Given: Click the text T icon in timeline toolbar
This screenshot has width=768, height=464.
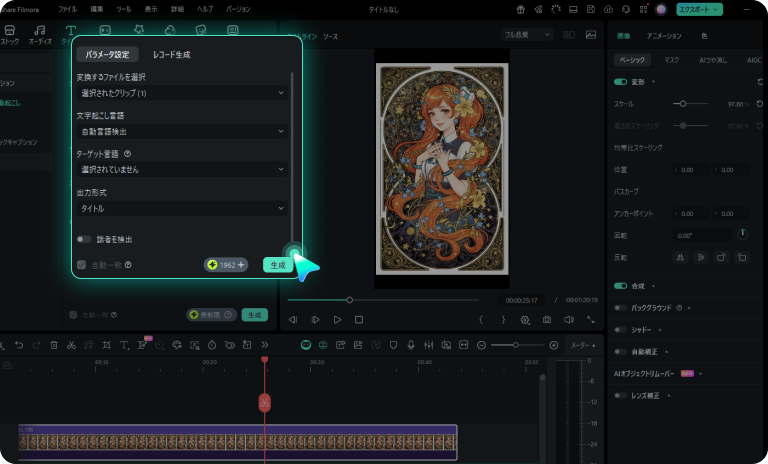Looking at the screenshot, I should [124, 345].
